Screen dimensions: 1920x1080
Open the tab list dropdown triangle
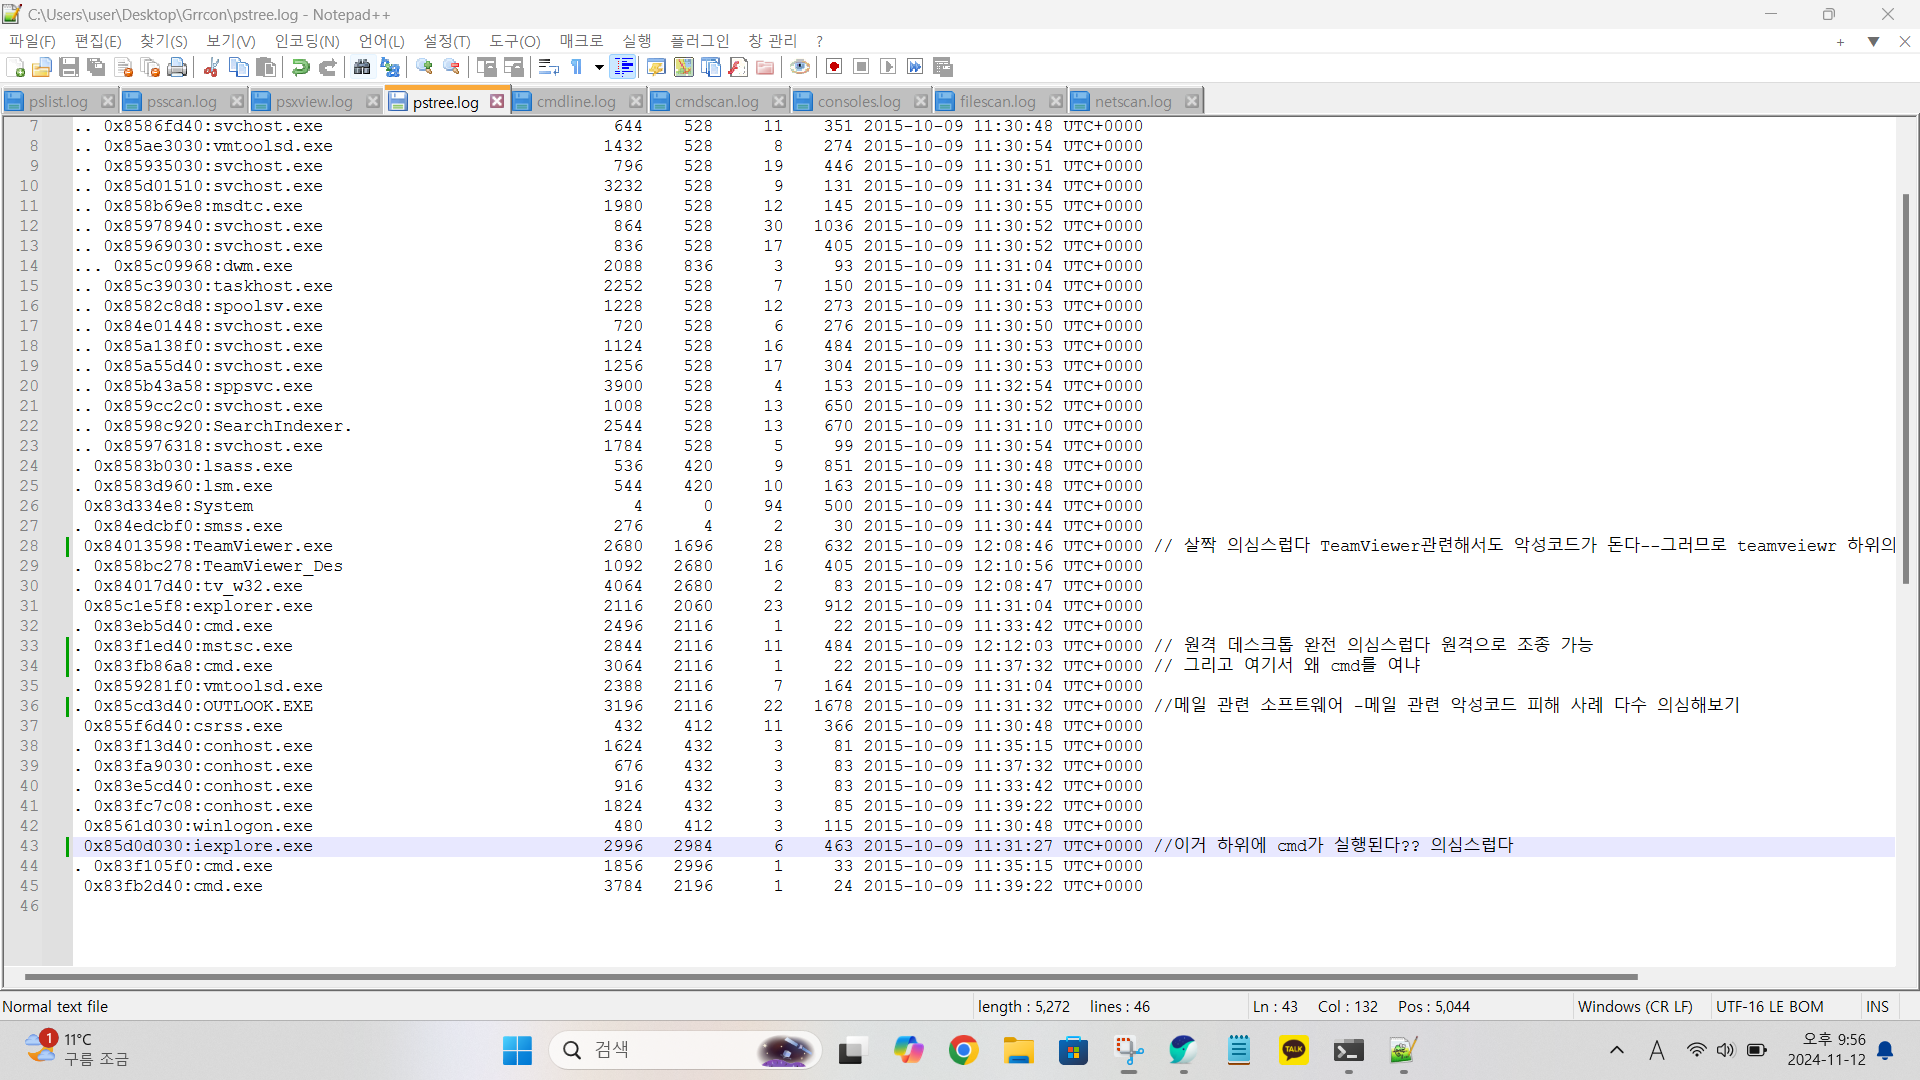click(x=1873, y=42)
